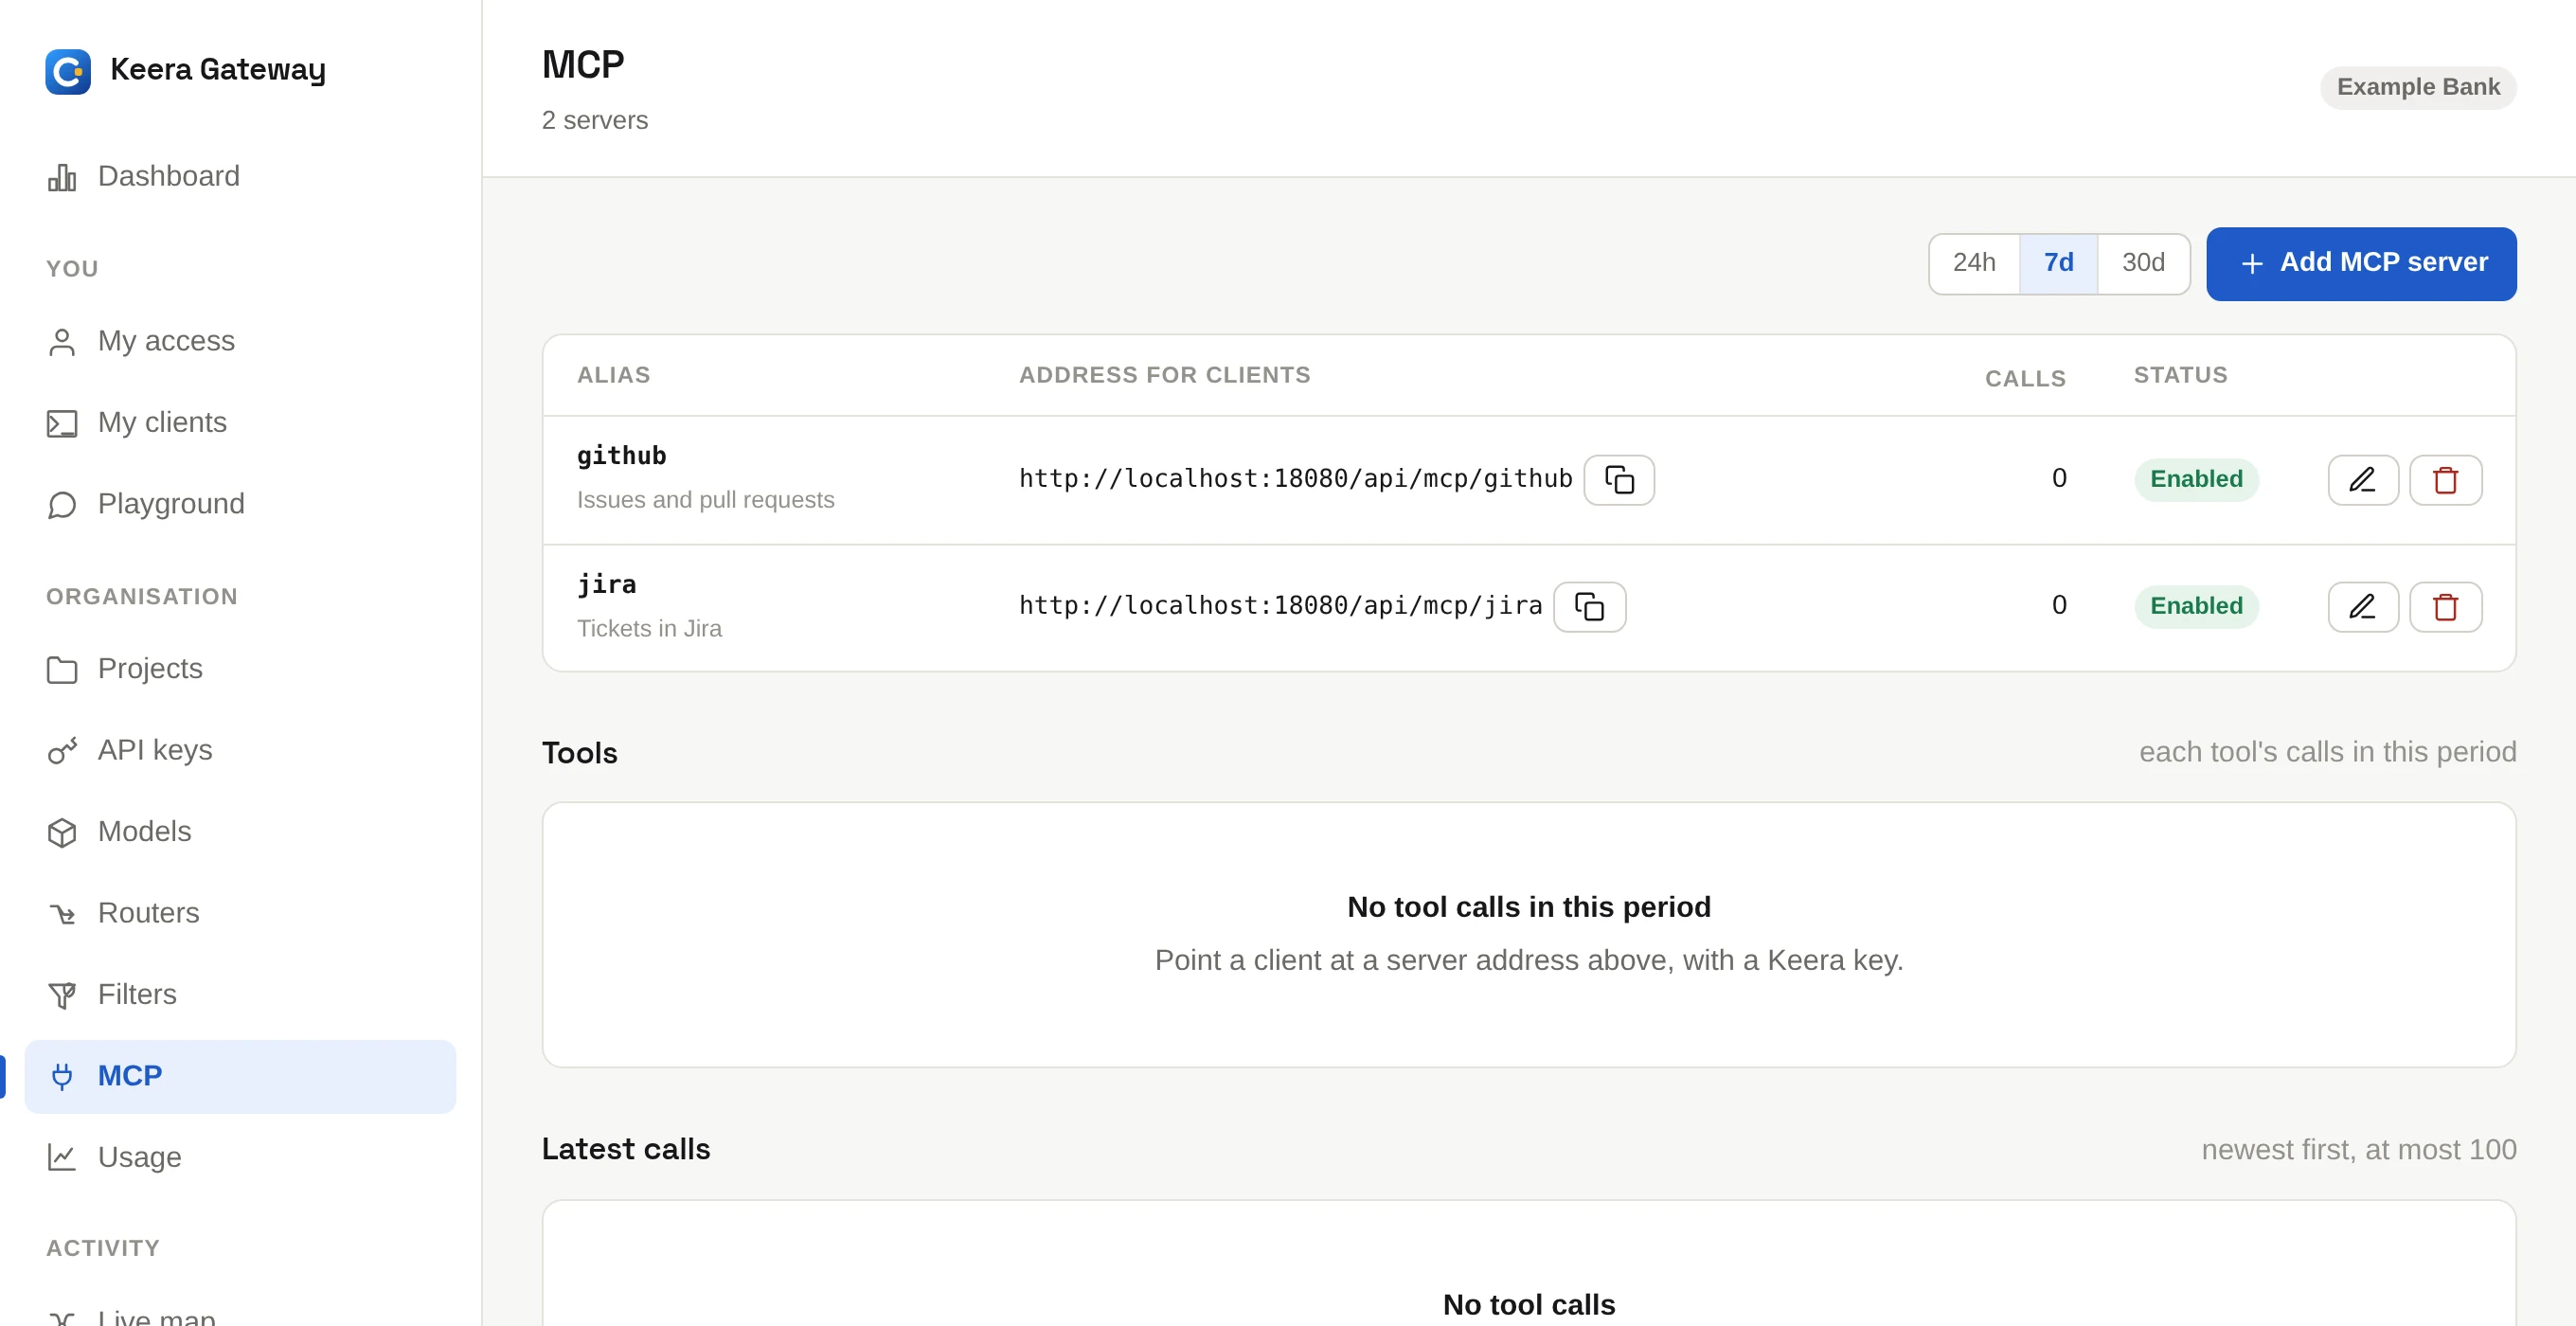Click the '2 servers' subtitle
Viewport: 2576px width, 1326px height.
pos(595,121)
